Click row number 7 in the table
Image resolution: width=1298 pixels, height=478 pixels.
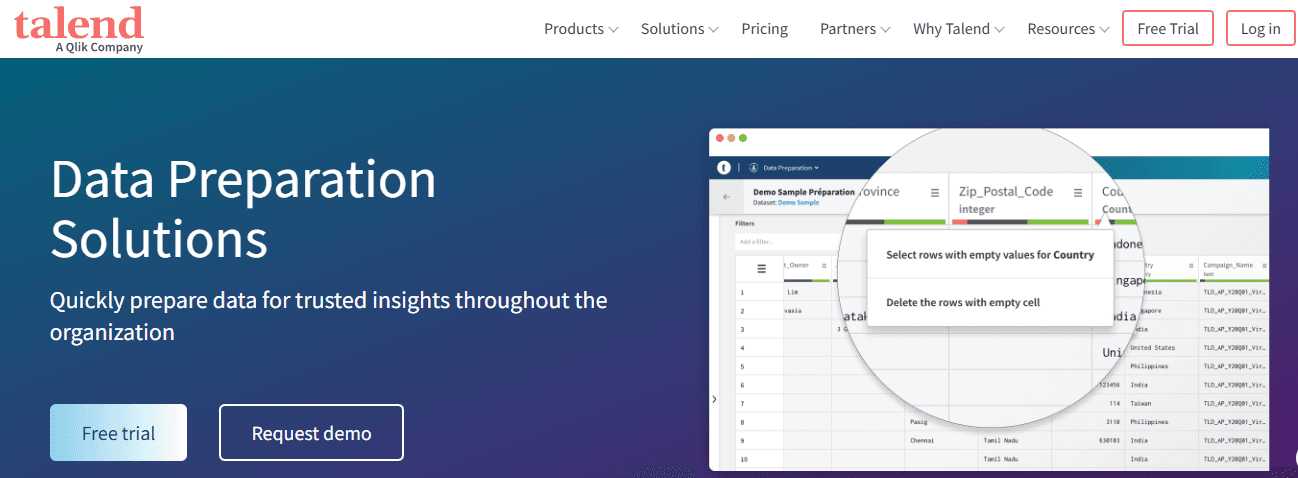[x=742, y=403]
